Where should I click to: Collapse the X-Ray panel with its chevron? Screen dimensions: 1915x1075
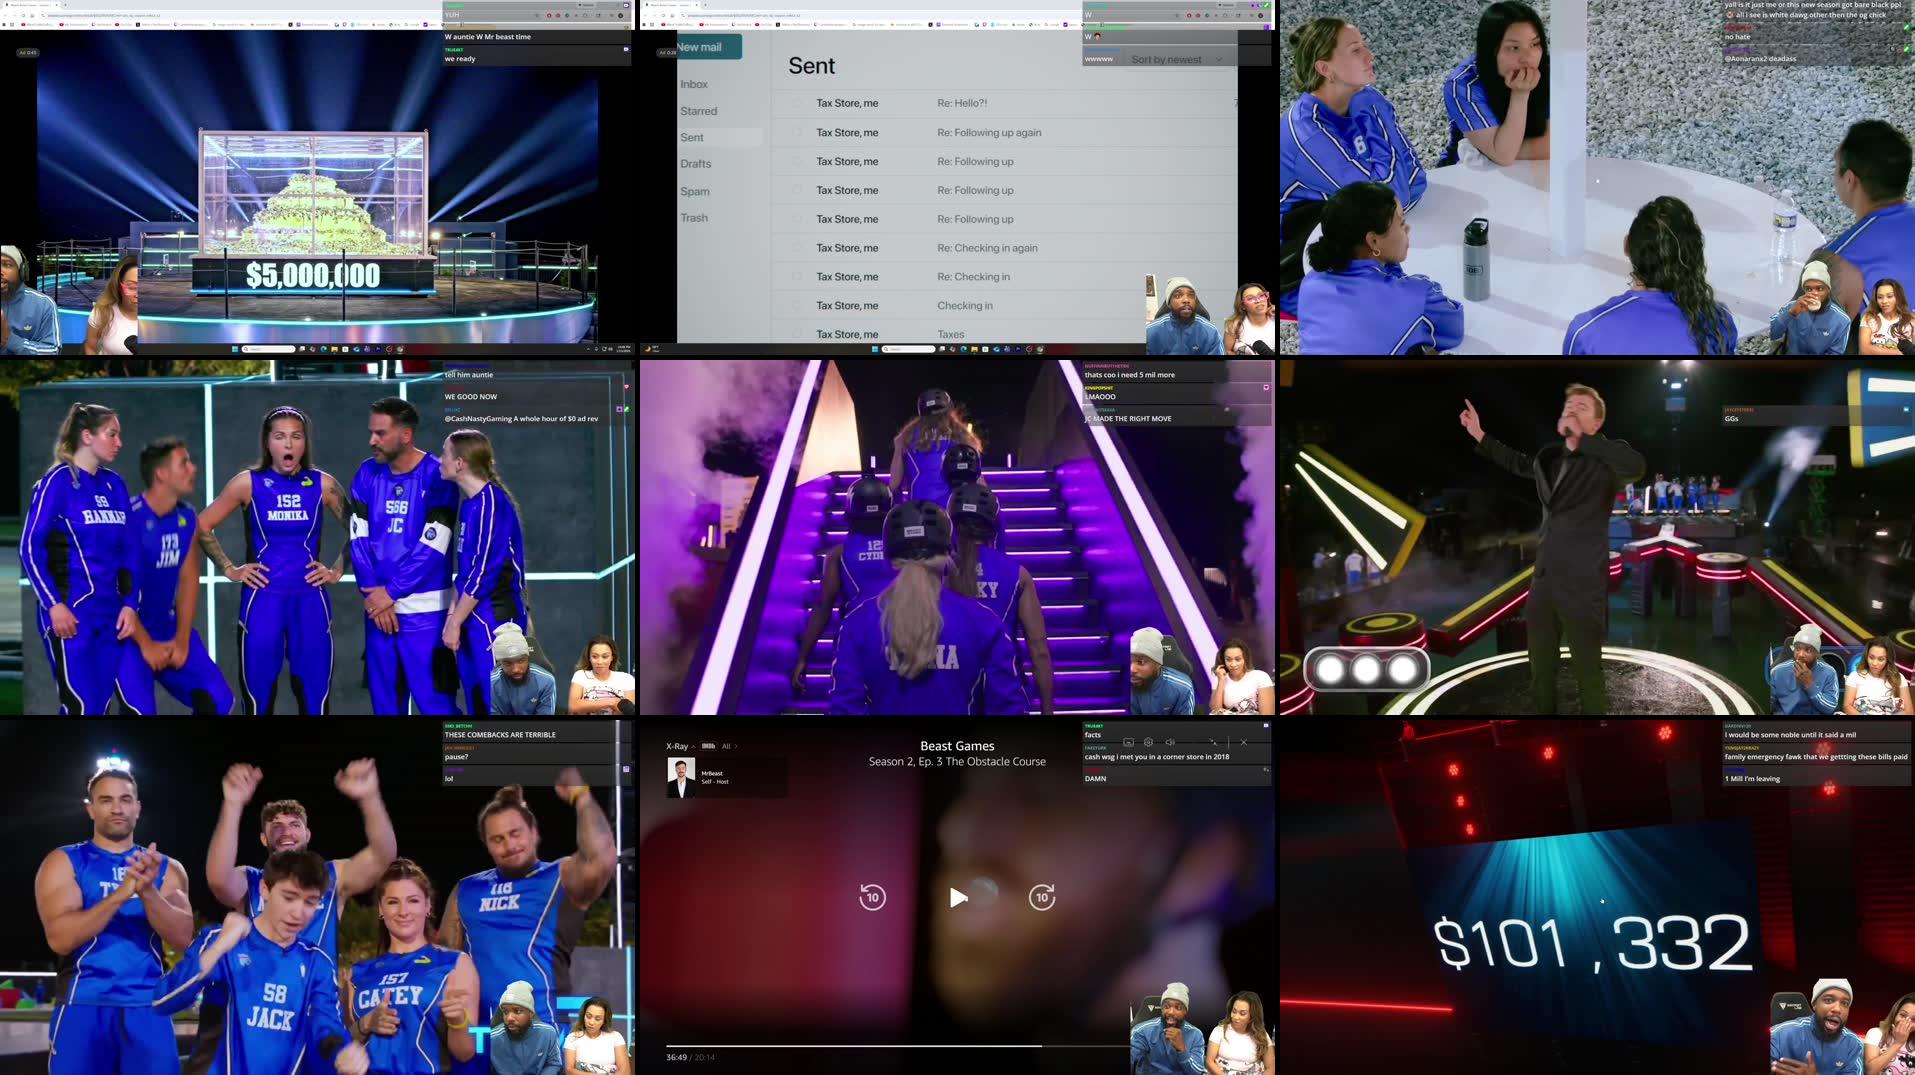pyautogui.click(x=692, y=747)
